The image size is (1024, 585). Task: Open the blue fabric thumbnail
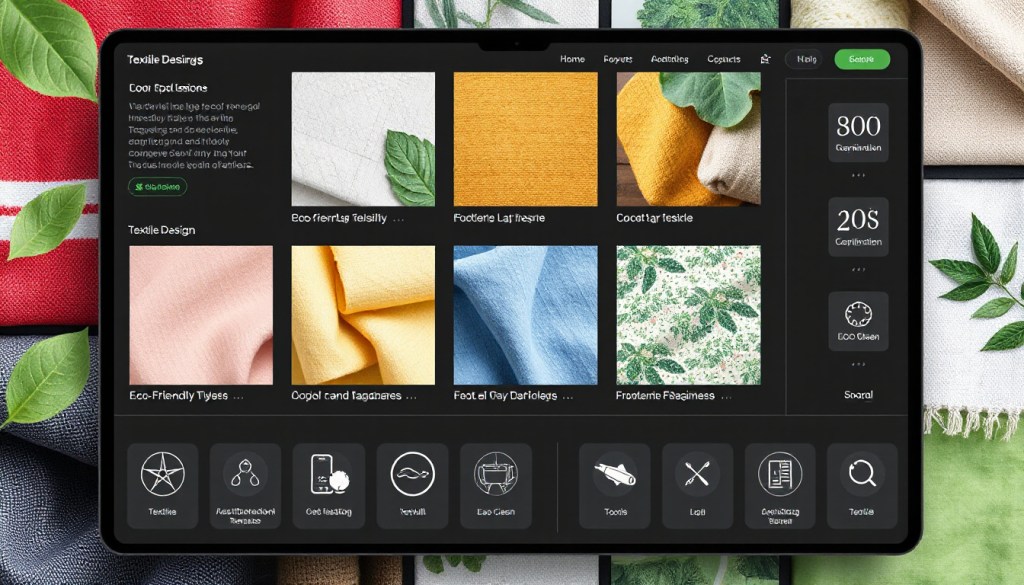(524, 313)
